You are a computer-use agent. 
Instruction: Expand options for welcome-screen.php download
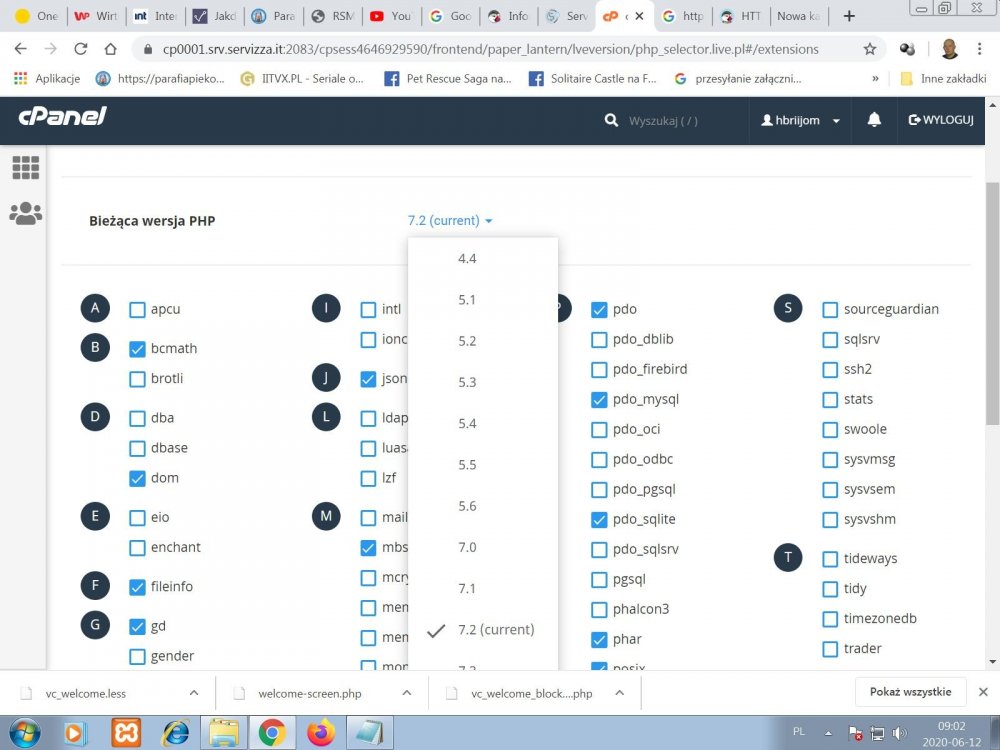tap(407, 693)
